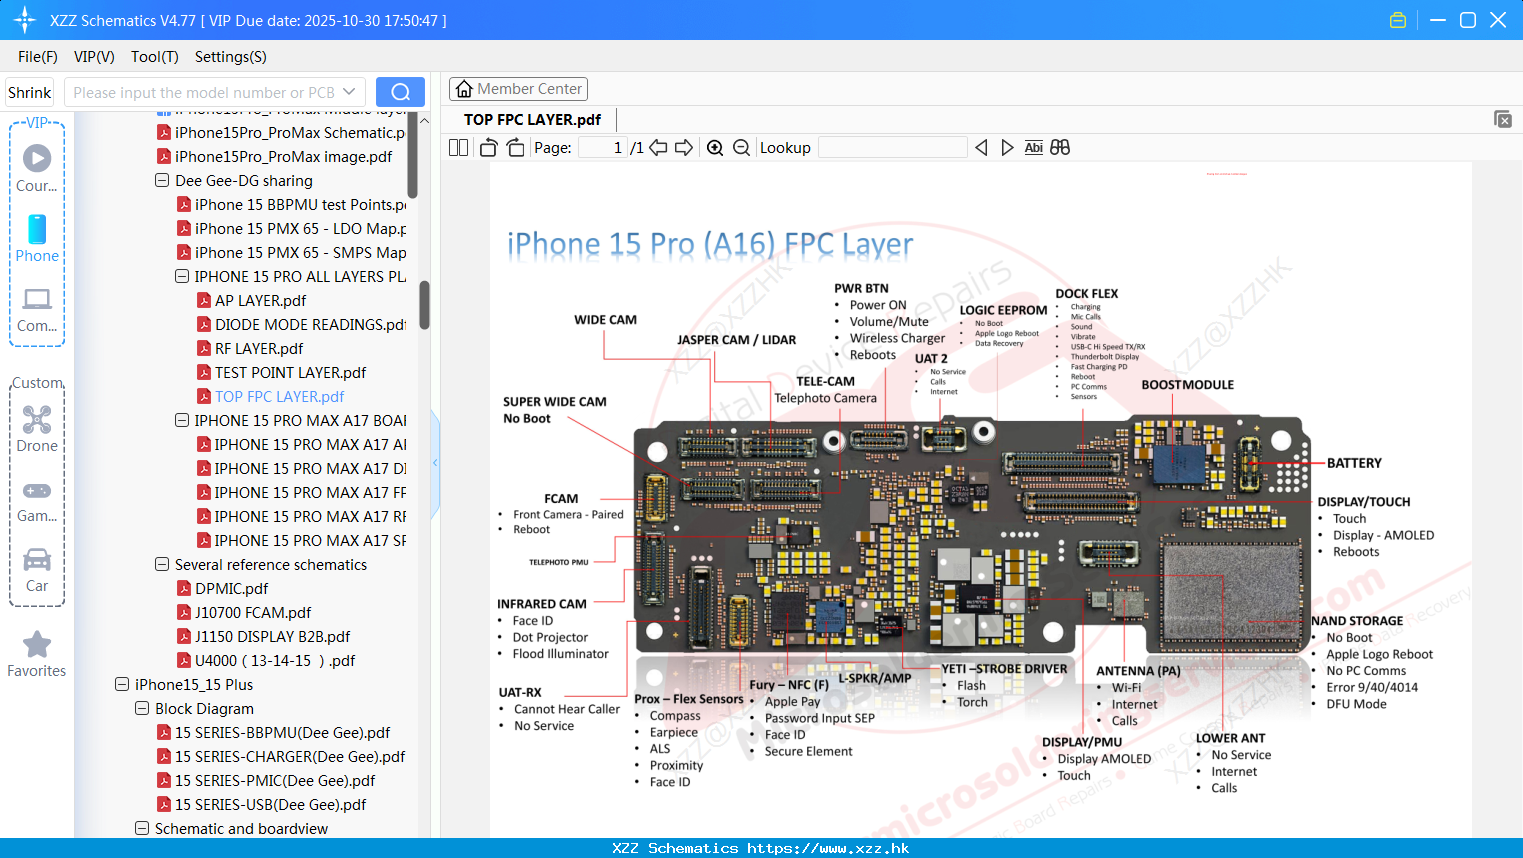Click the binoculars search icon
The width and height of the screenshot is (1523, 858).
[1060, 147]
